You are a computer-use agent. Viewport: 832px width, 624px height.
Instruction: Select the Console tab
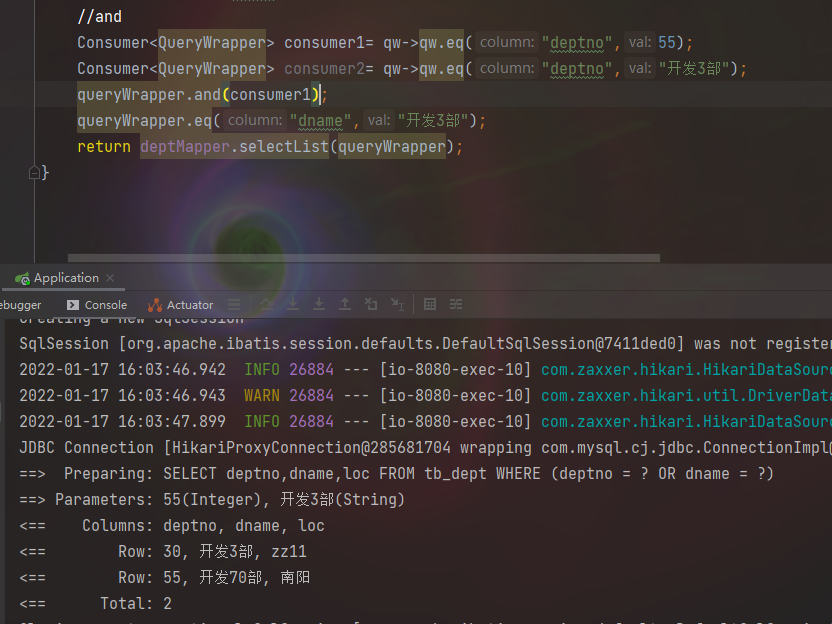click(97, 305)
